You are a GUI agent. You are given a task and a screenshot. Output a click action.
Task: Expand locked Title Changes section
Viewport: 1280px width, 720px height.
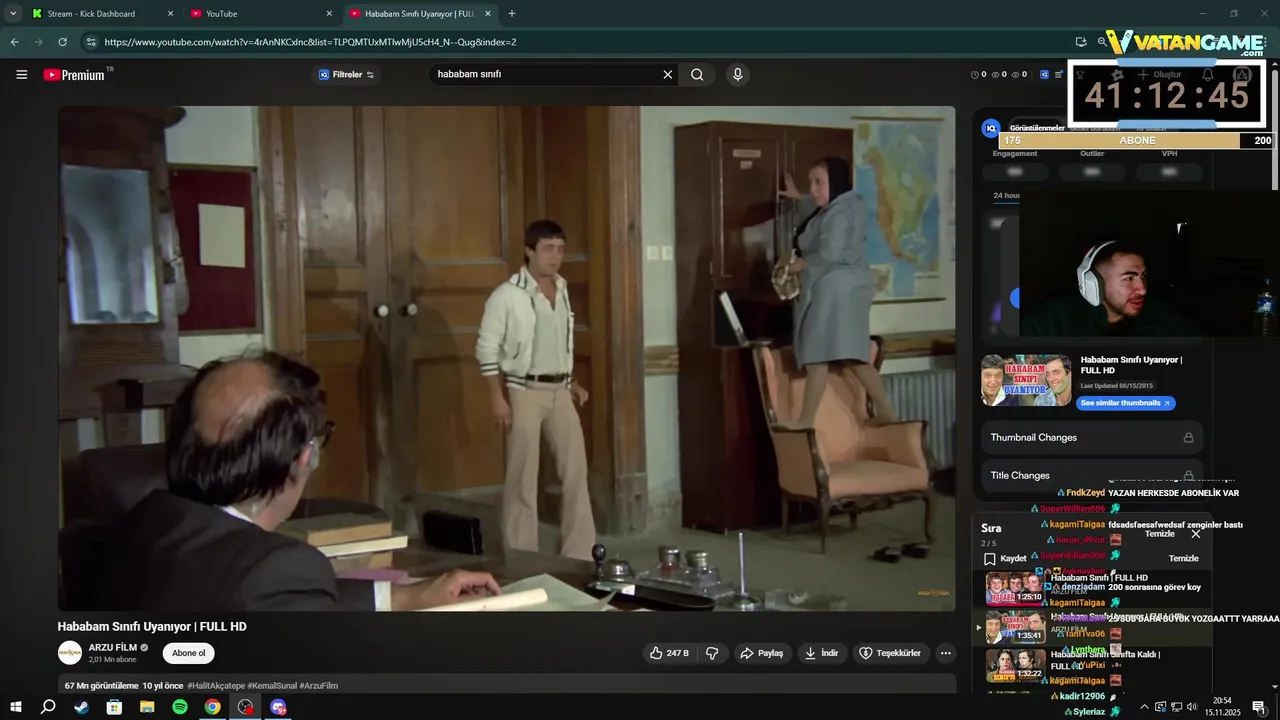click(x=1092, y=475)
